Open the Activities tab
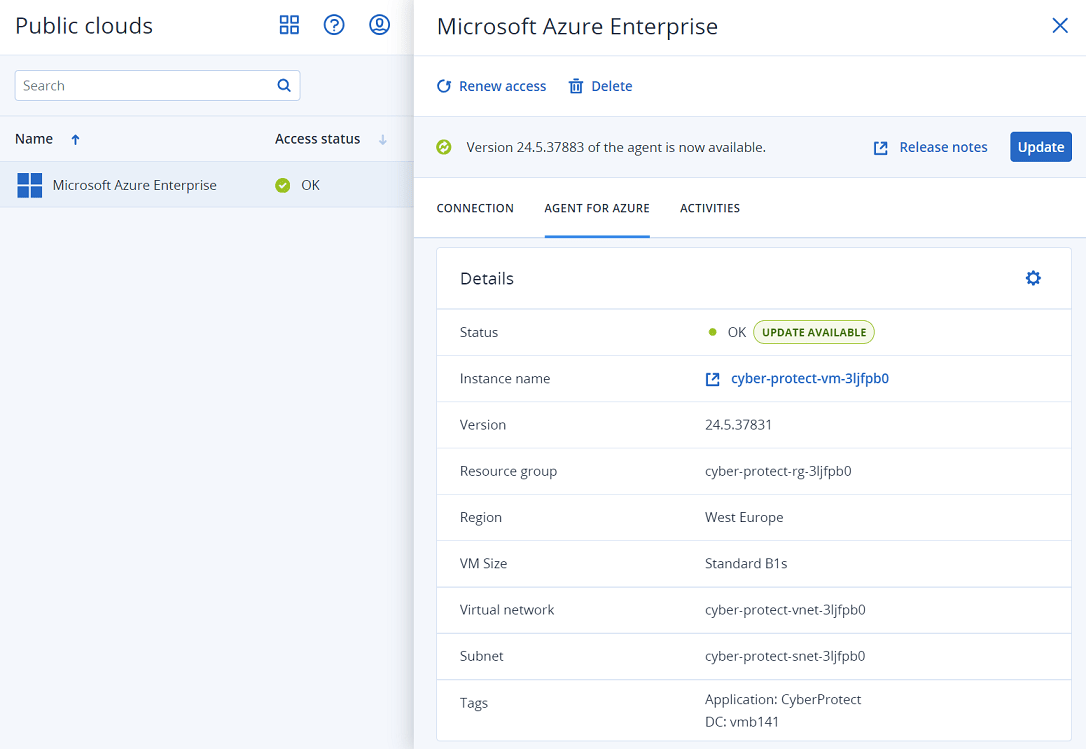The image size is (1086, 749). [x=710, y=208]
